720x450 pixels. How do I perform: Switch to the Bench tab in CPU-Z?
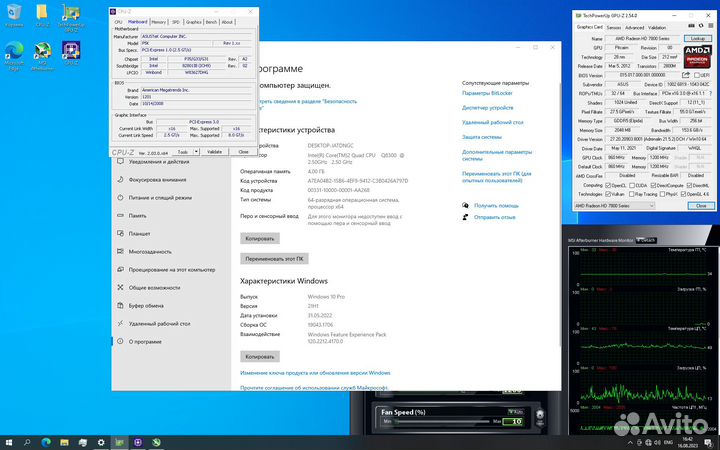211,22
